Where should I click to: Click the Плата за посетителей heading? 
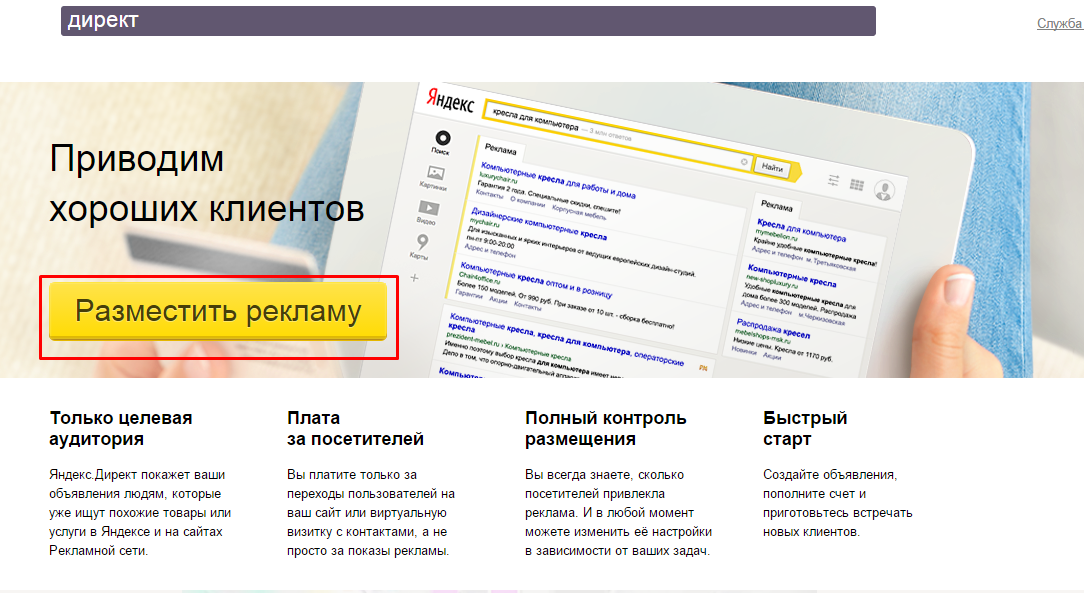(355, 429)
